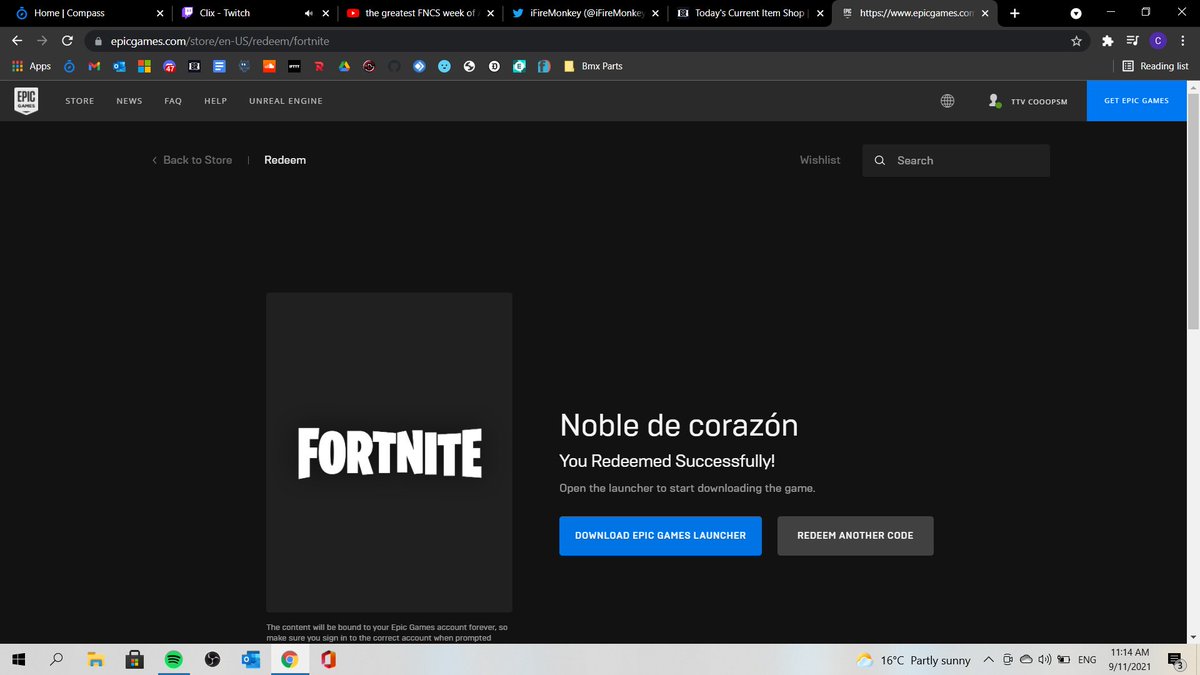Go to the UNREAL ENGINE page
Viewport: 1200px width, 675px height.
point(286,101)
